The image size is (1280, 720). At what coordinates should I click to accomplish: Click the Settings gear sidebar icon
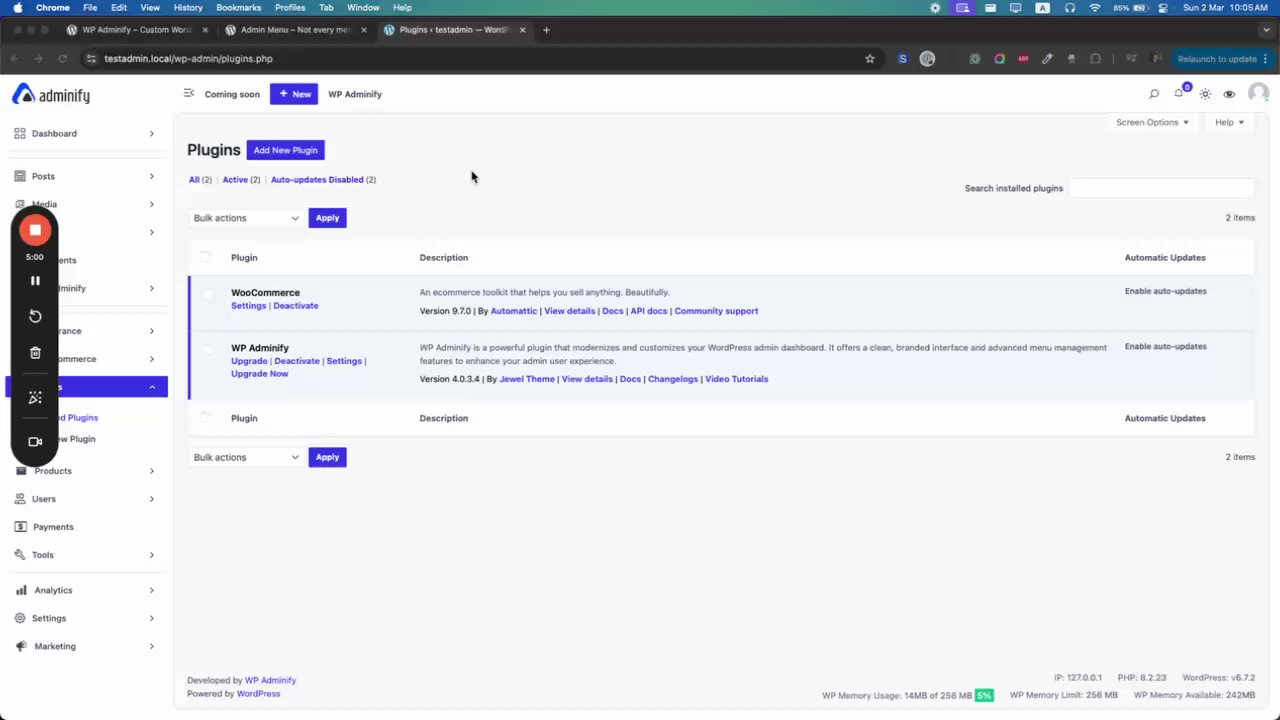tap(20, 618)
